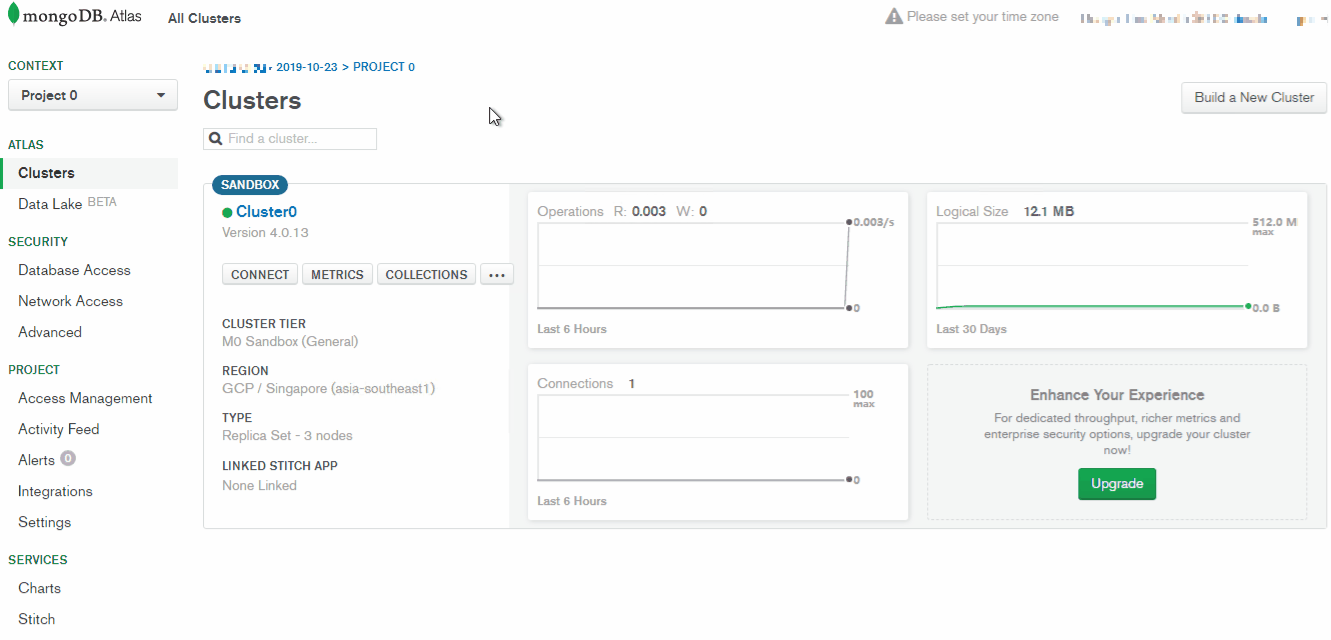1331x640 pixels.
Task: Click the green status dot beside Cluster0
Action: [x=227, y=213]
